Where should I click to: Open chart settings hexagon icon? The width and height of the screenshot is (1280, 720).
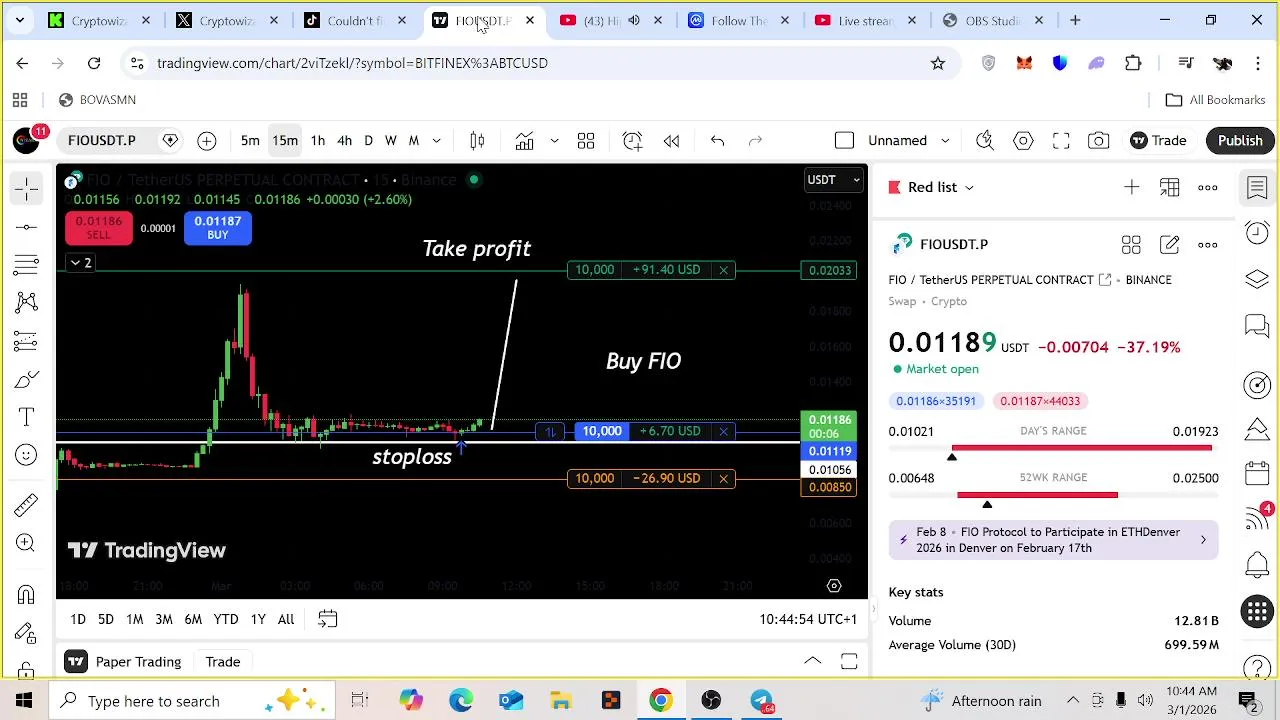pos(1023,141)
